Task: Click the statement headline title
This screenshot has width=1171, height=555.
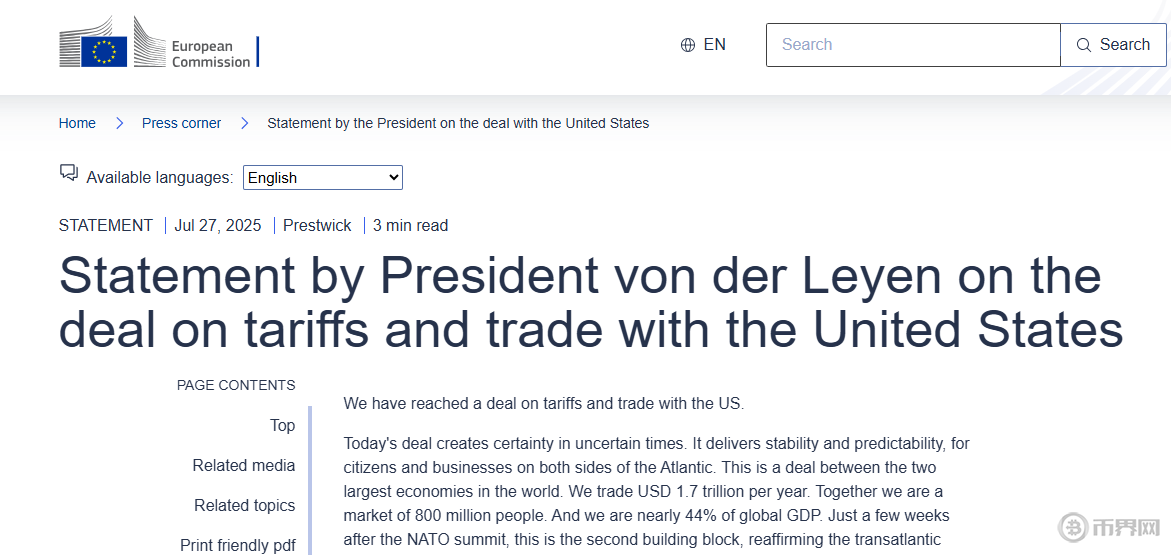Action: (590, 302)
